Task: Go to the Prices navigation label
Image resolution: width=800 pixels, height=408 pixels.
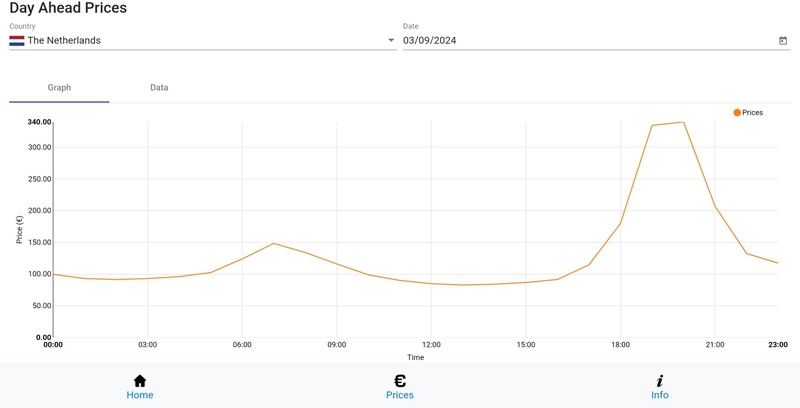Action: [x=400, y=395]
